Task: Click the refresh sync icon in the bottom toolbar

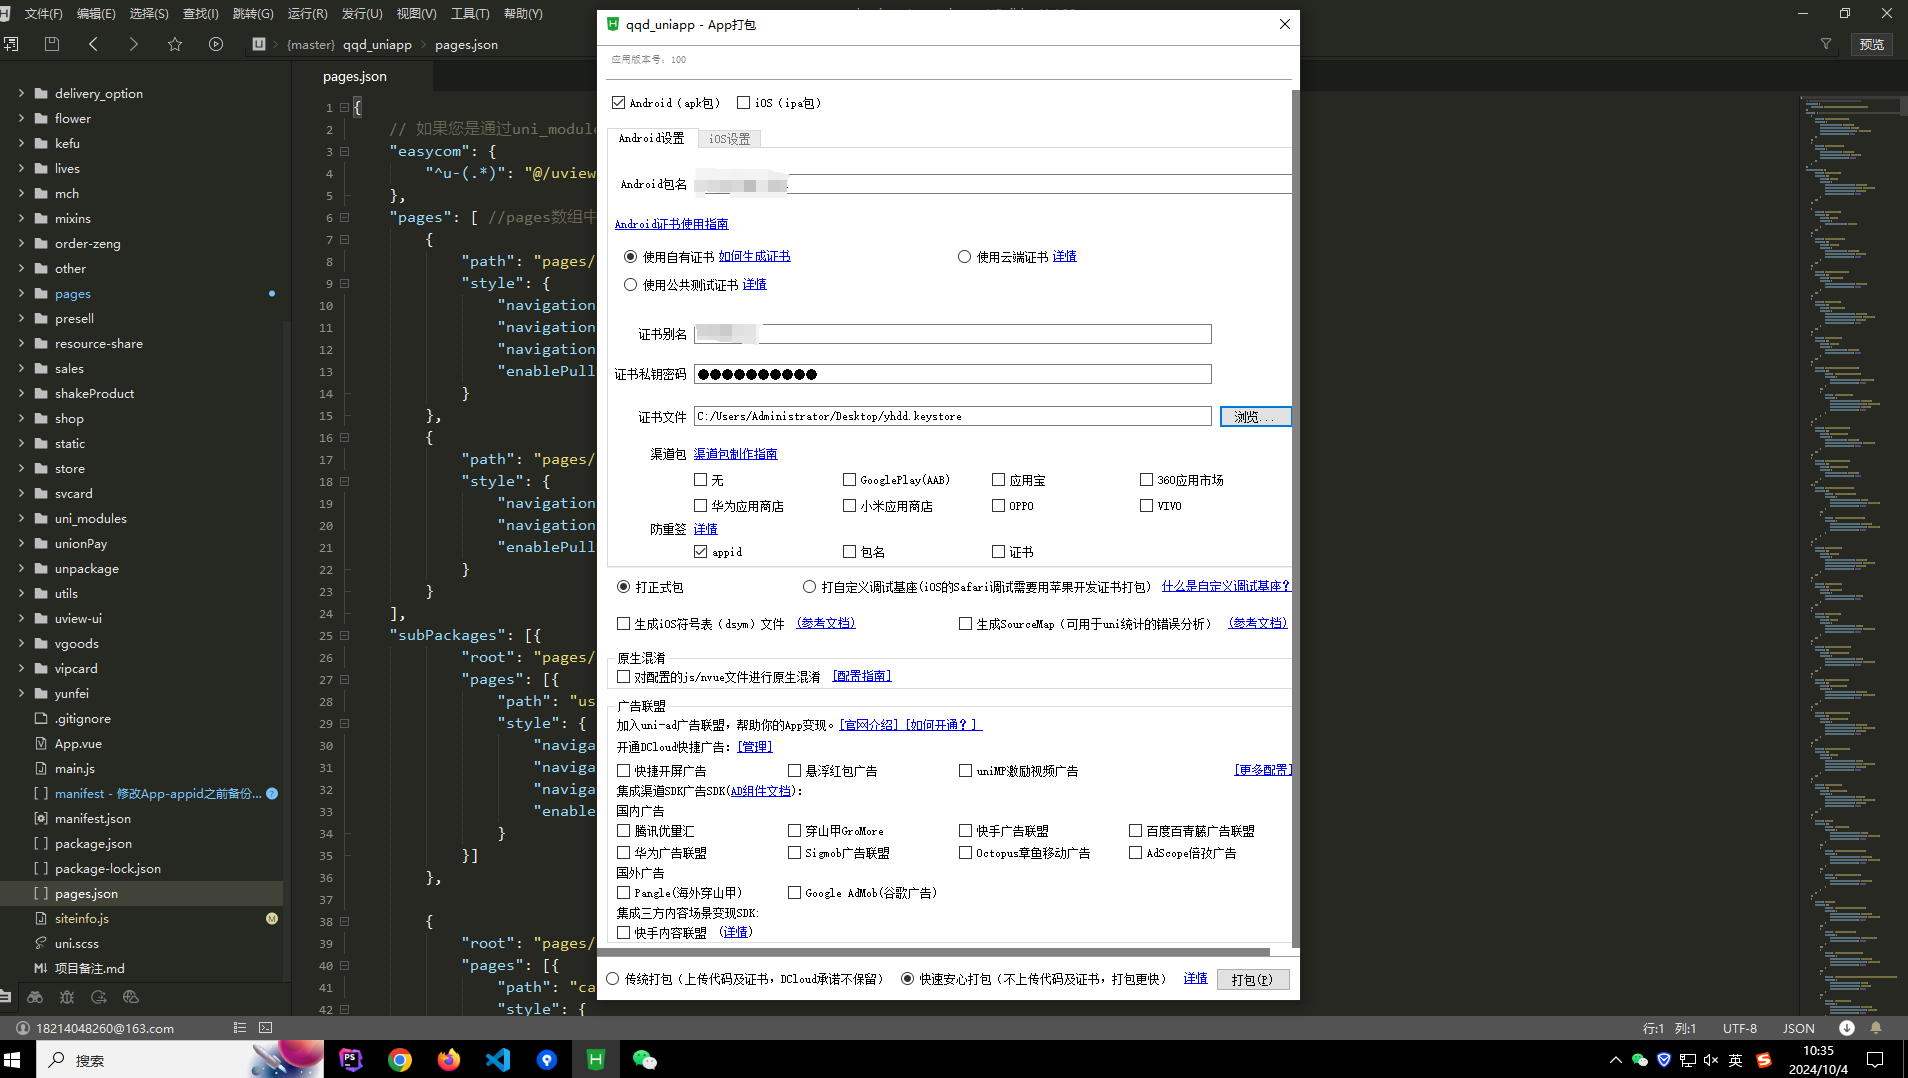Action: [x=98, y=997]
